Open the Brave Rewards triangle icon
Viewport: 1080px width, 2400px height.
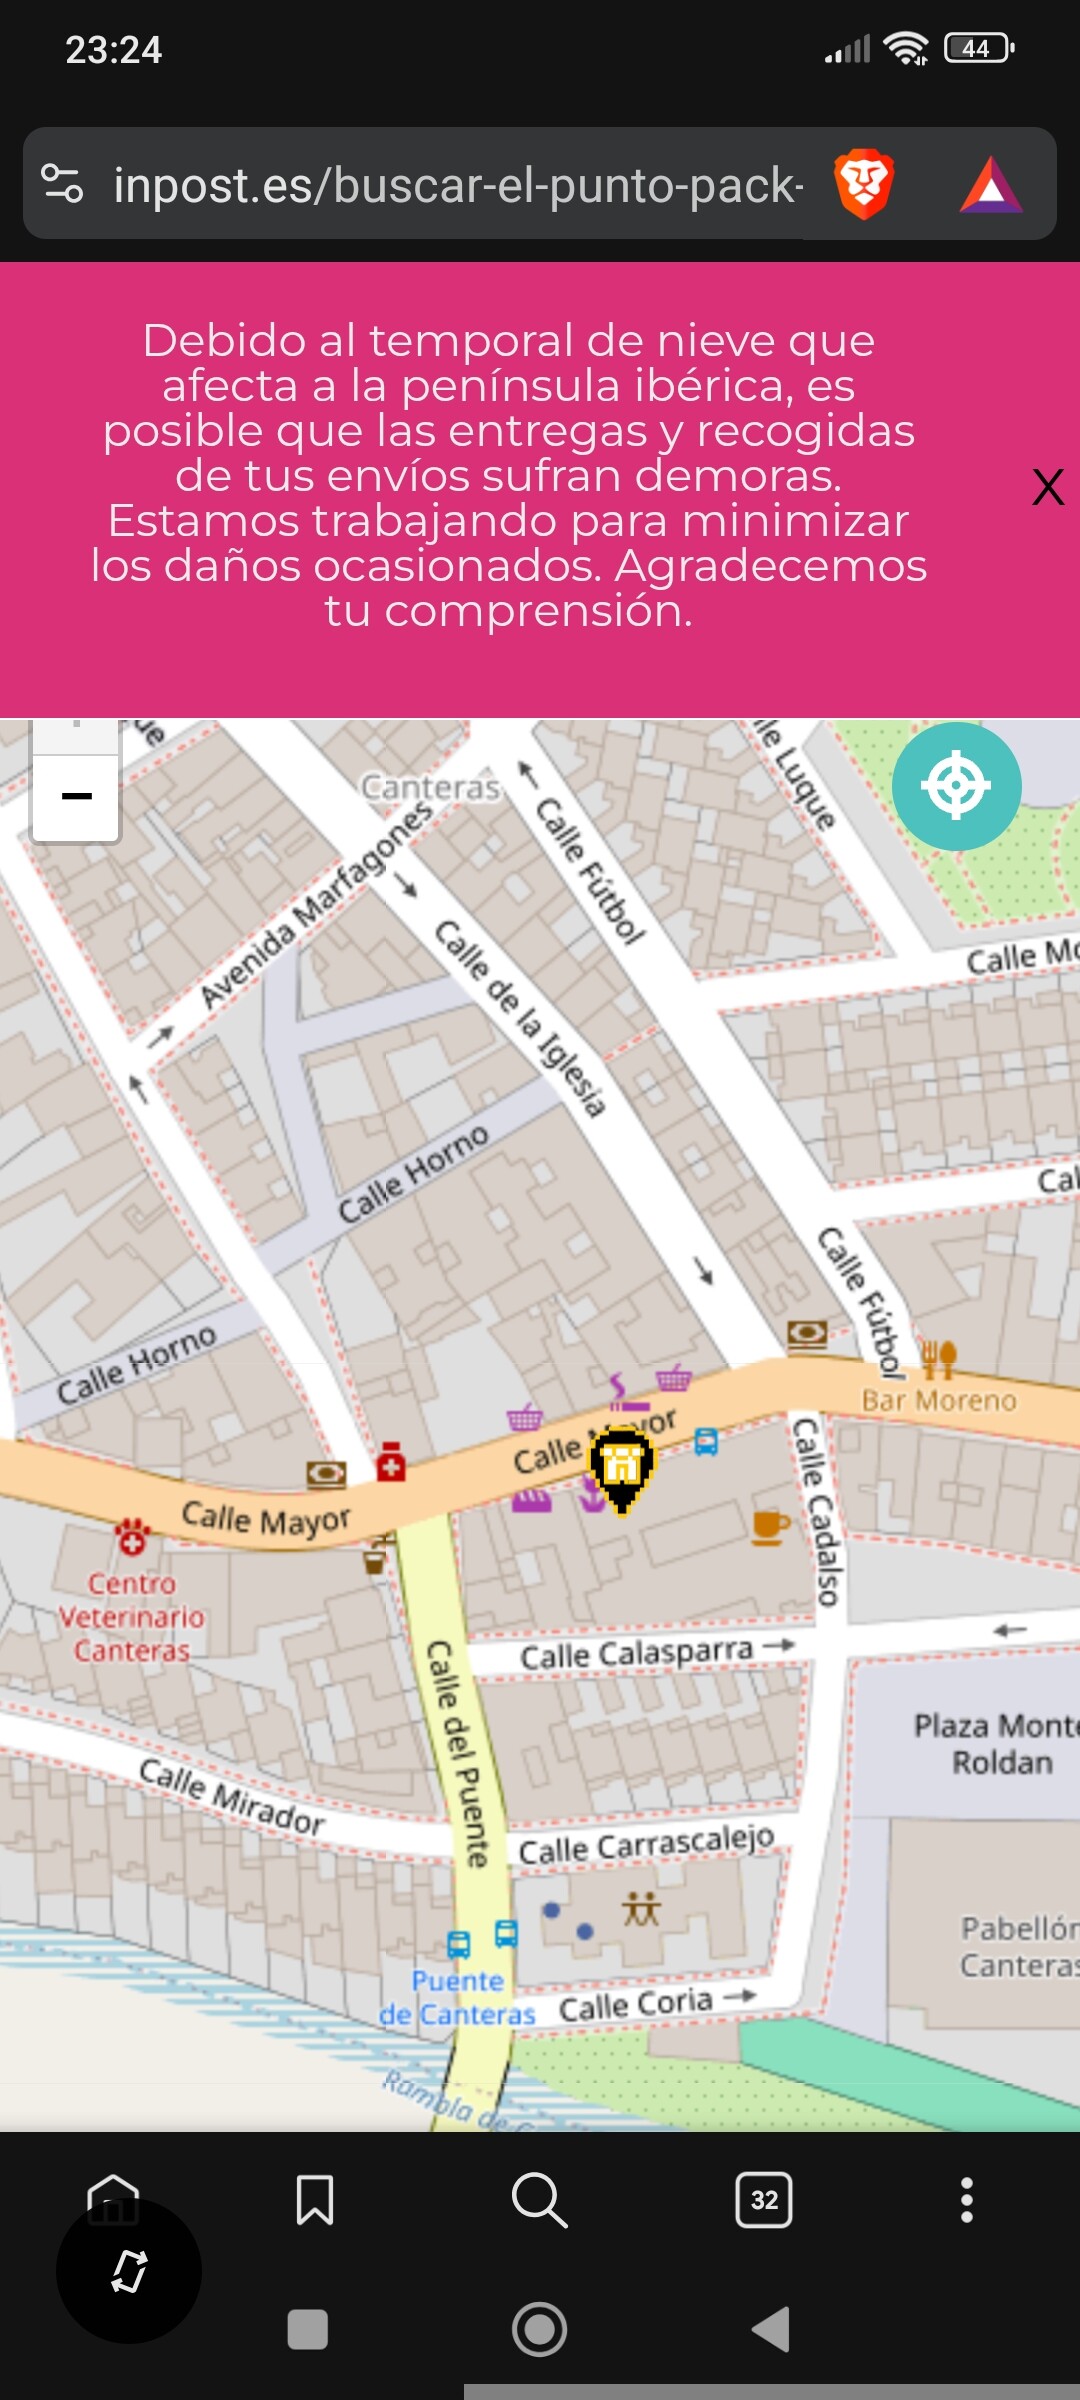coord(990,185)
